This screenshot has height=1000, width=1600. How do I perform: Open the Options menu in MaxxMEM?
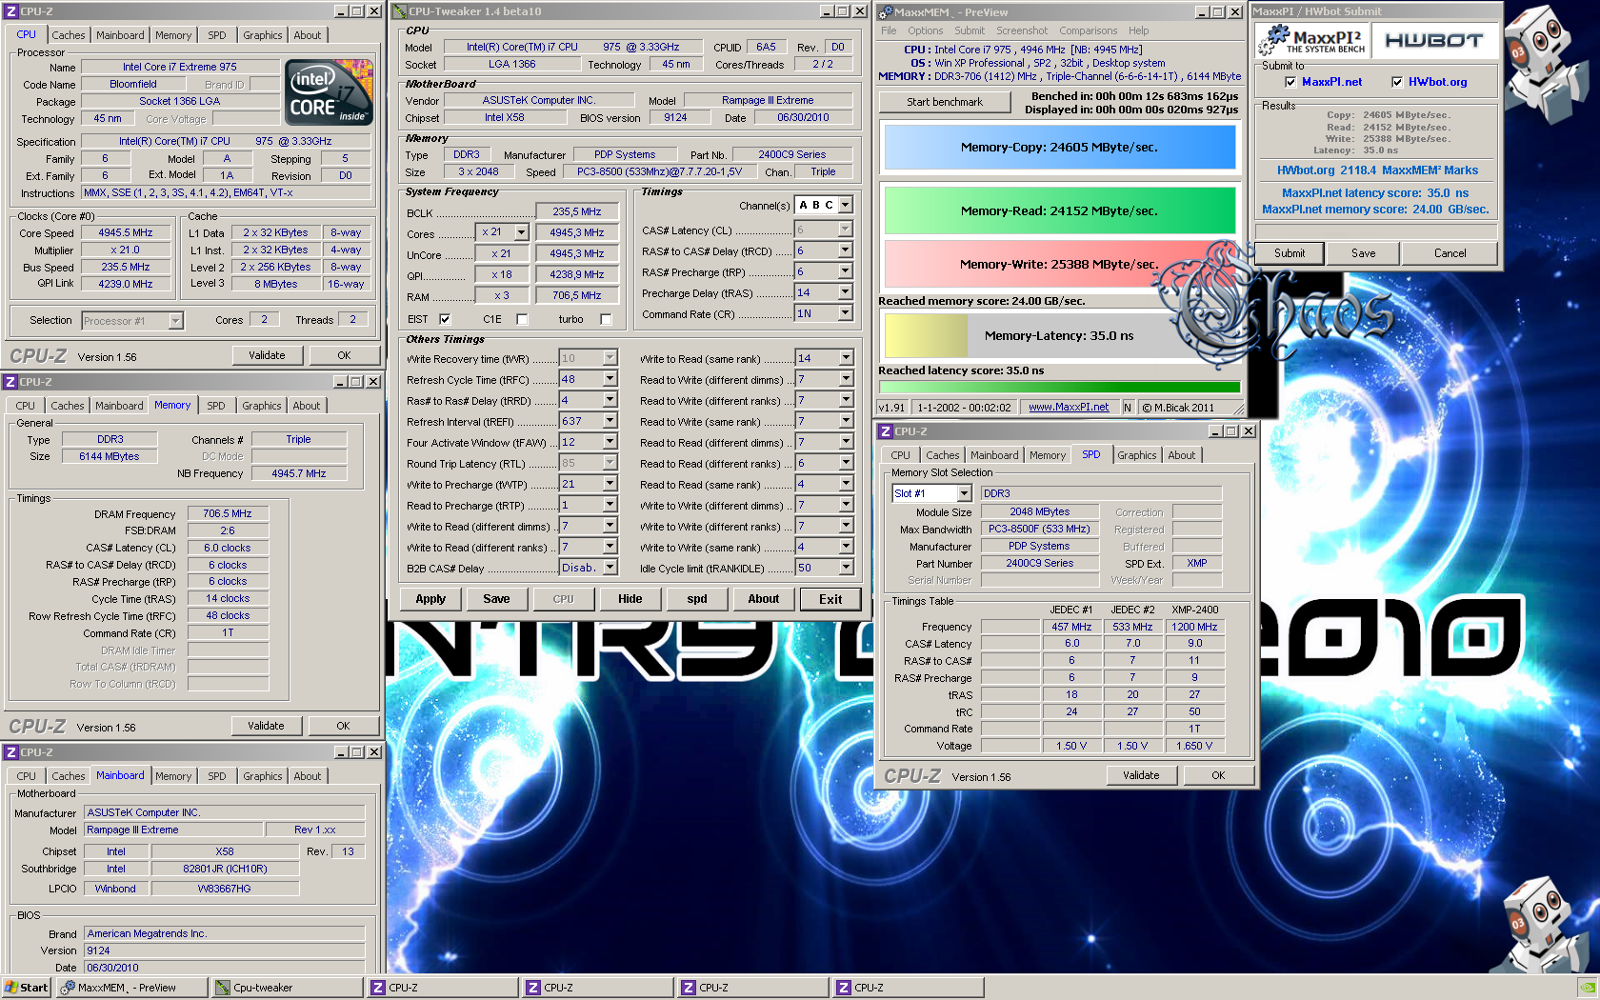pos(925,31)
